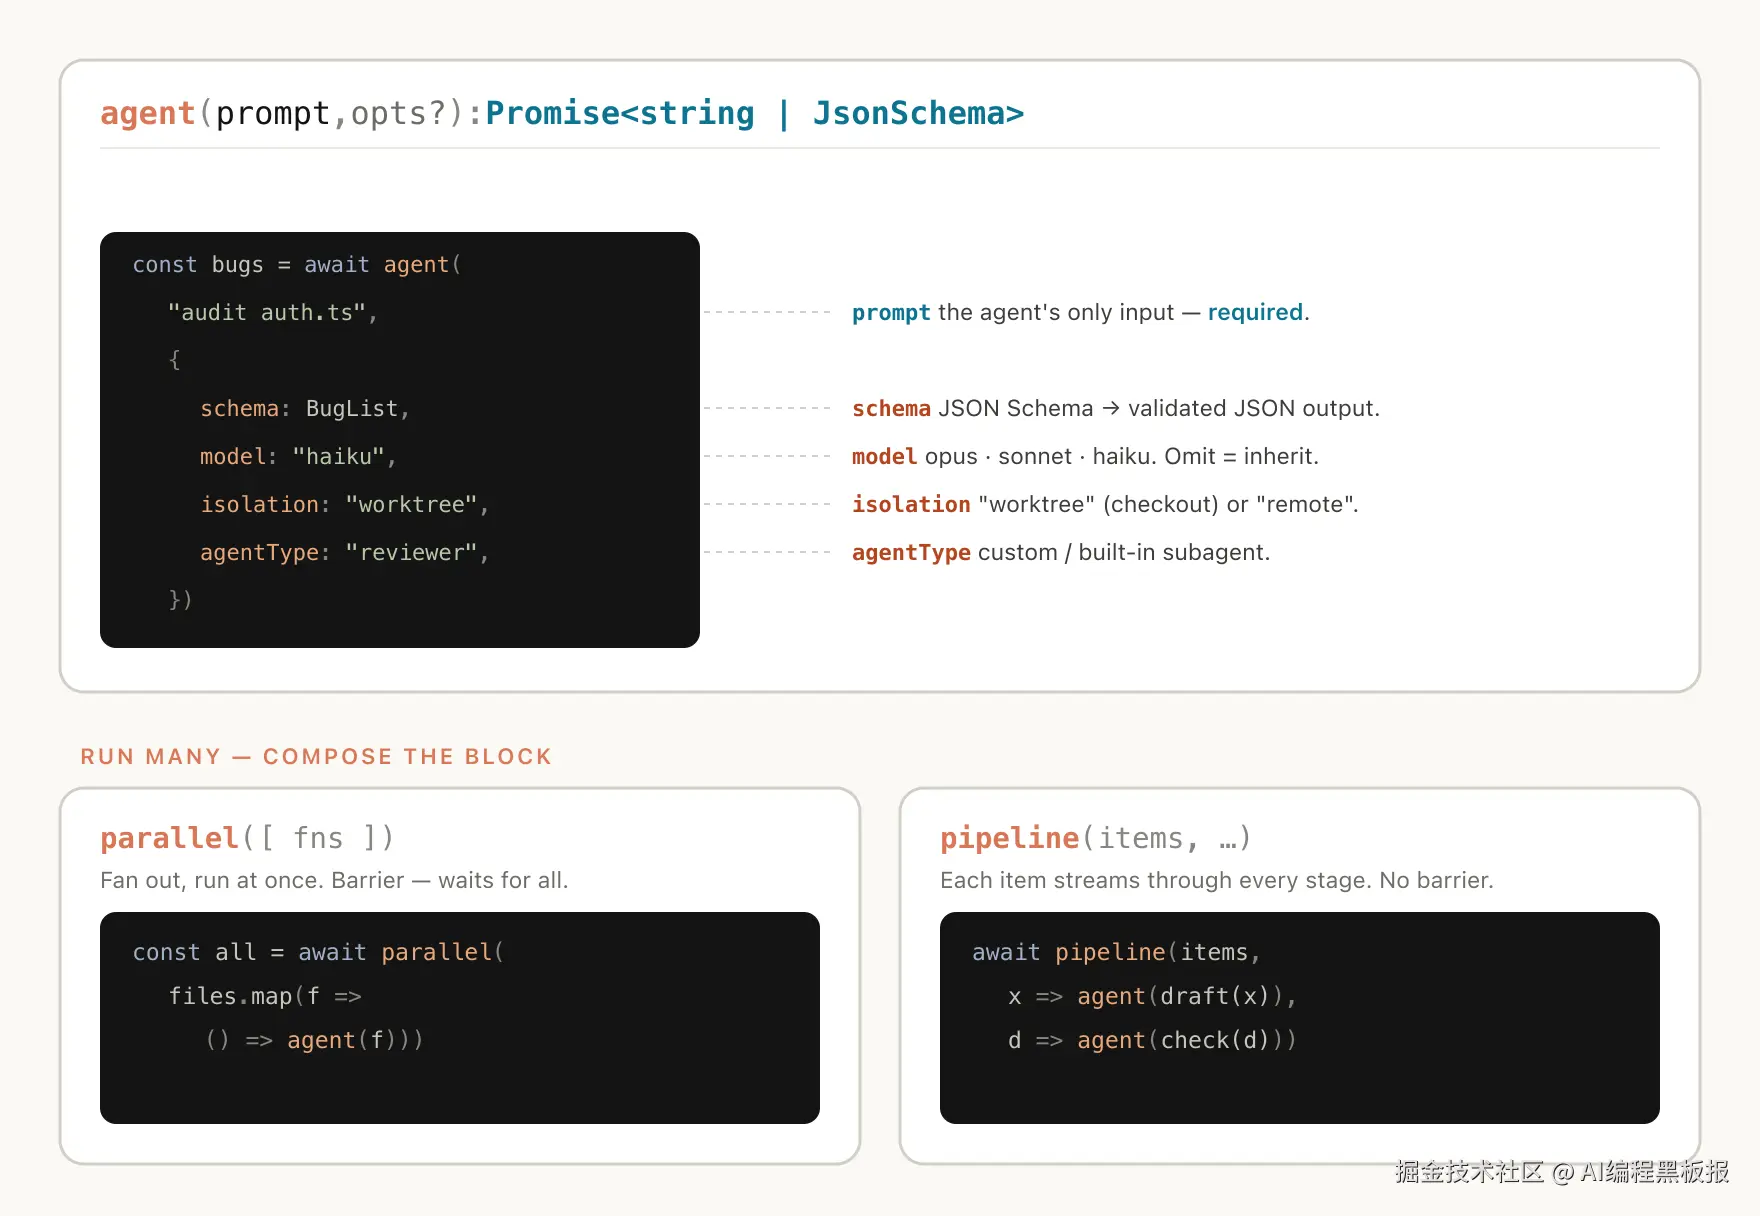
Task: Click the 'agentType: "reviewer",' code line
Action: pos(345,553)
